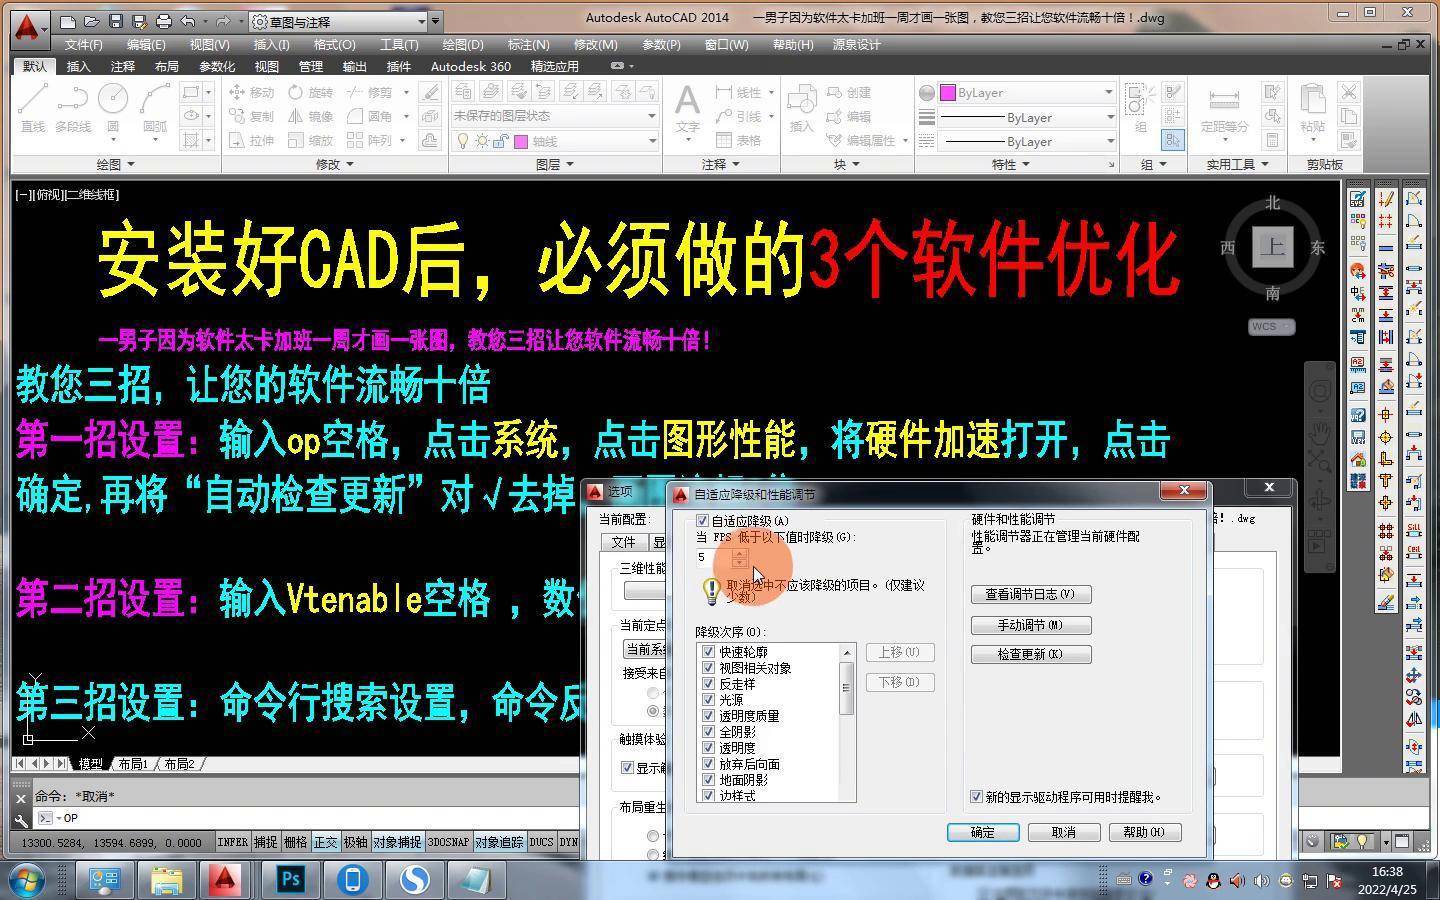Screen dimensions: 1440x900
Task: Click the 手动调节(M) button
Action: [1030, 625]
